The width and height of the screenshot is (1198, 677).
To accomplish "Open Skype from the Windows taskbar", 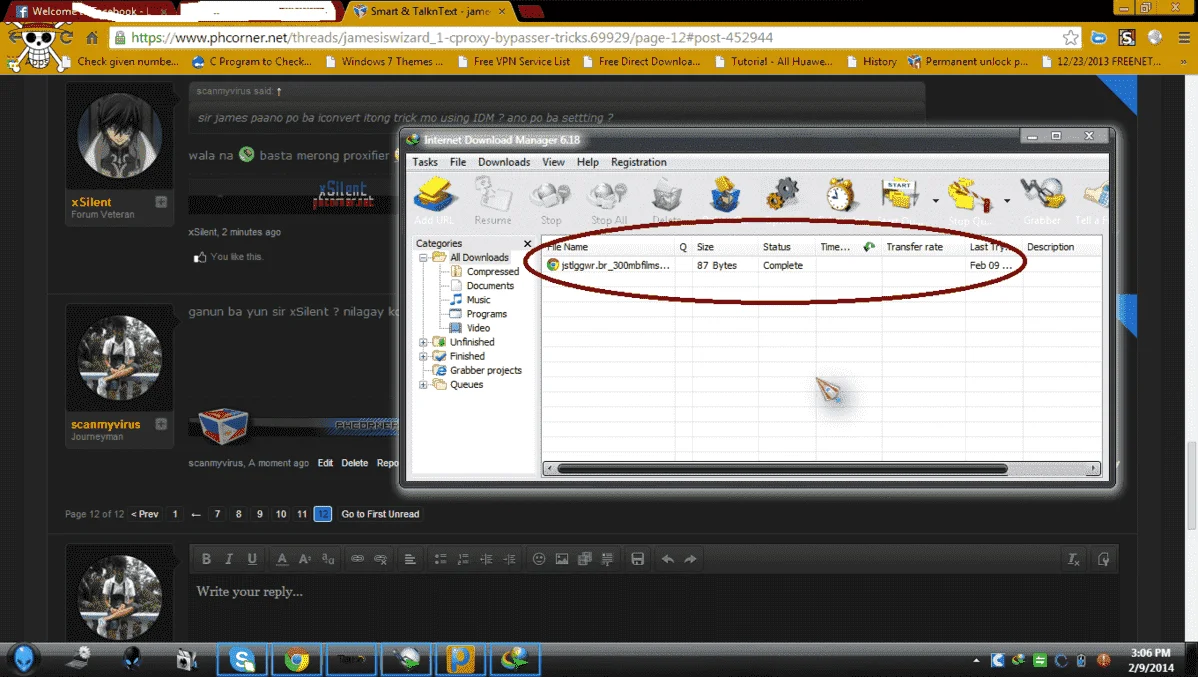I will 242,659.
